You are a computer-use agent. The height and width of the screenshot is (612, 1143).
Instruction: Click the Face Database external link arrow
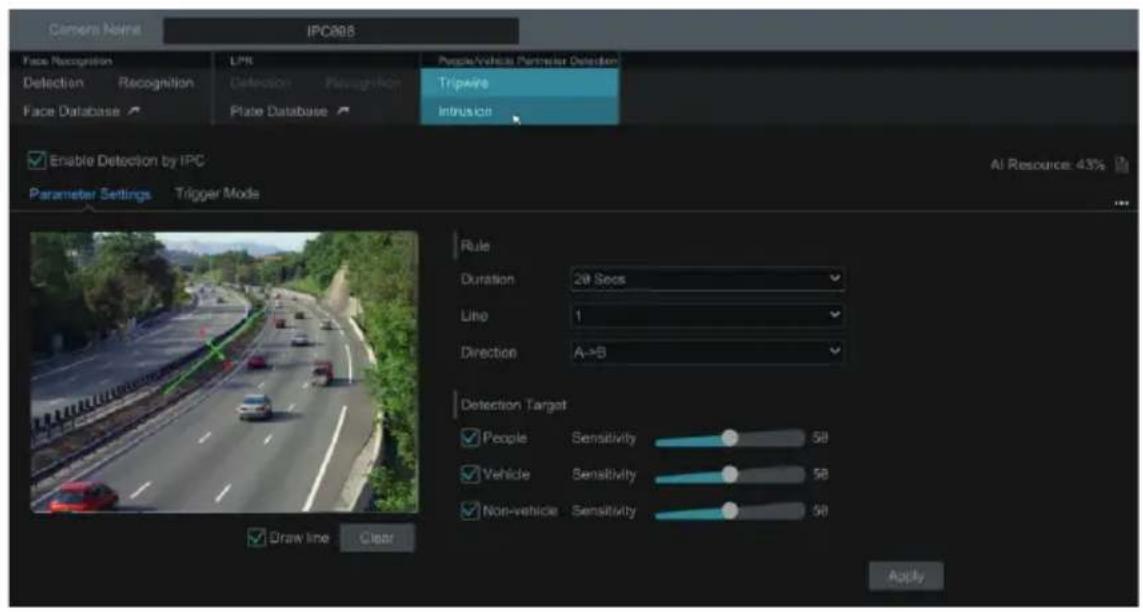[x=133, y=111]
